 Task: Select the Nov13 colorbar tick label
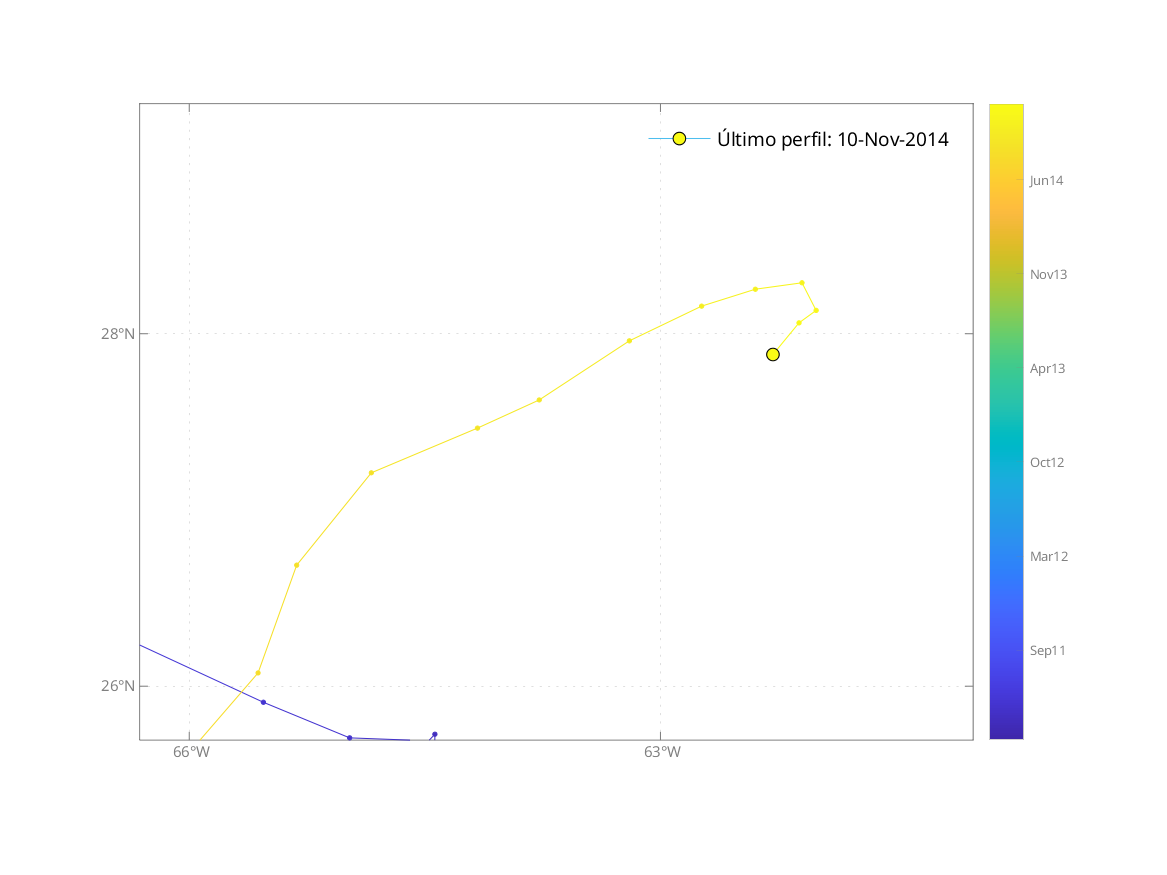(x=1048, y=274)
